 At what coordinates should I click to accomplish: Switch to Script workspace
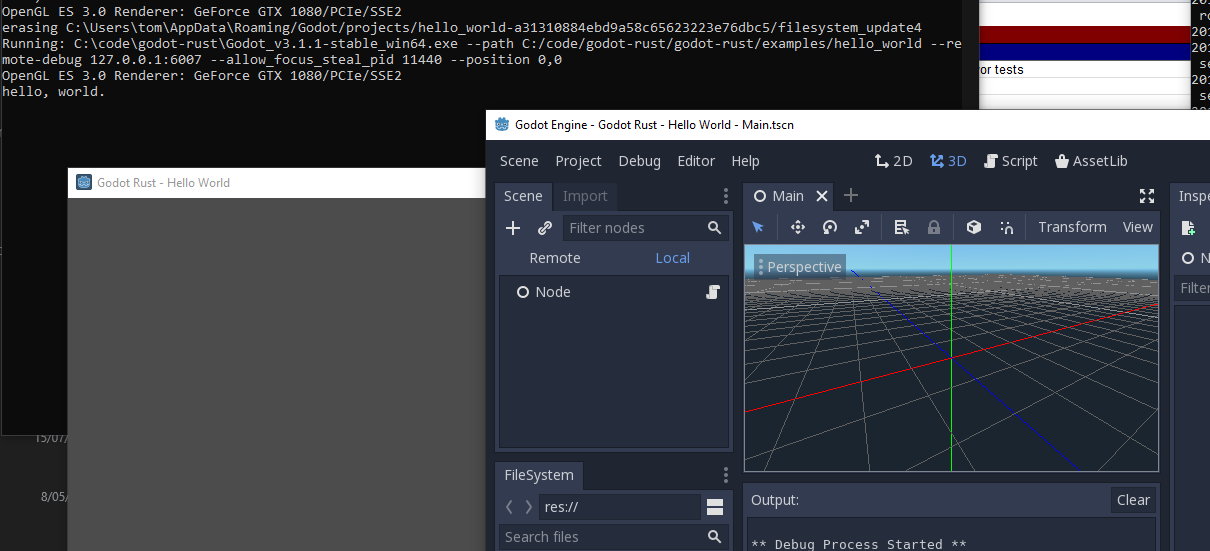(x=1011, y=161)
